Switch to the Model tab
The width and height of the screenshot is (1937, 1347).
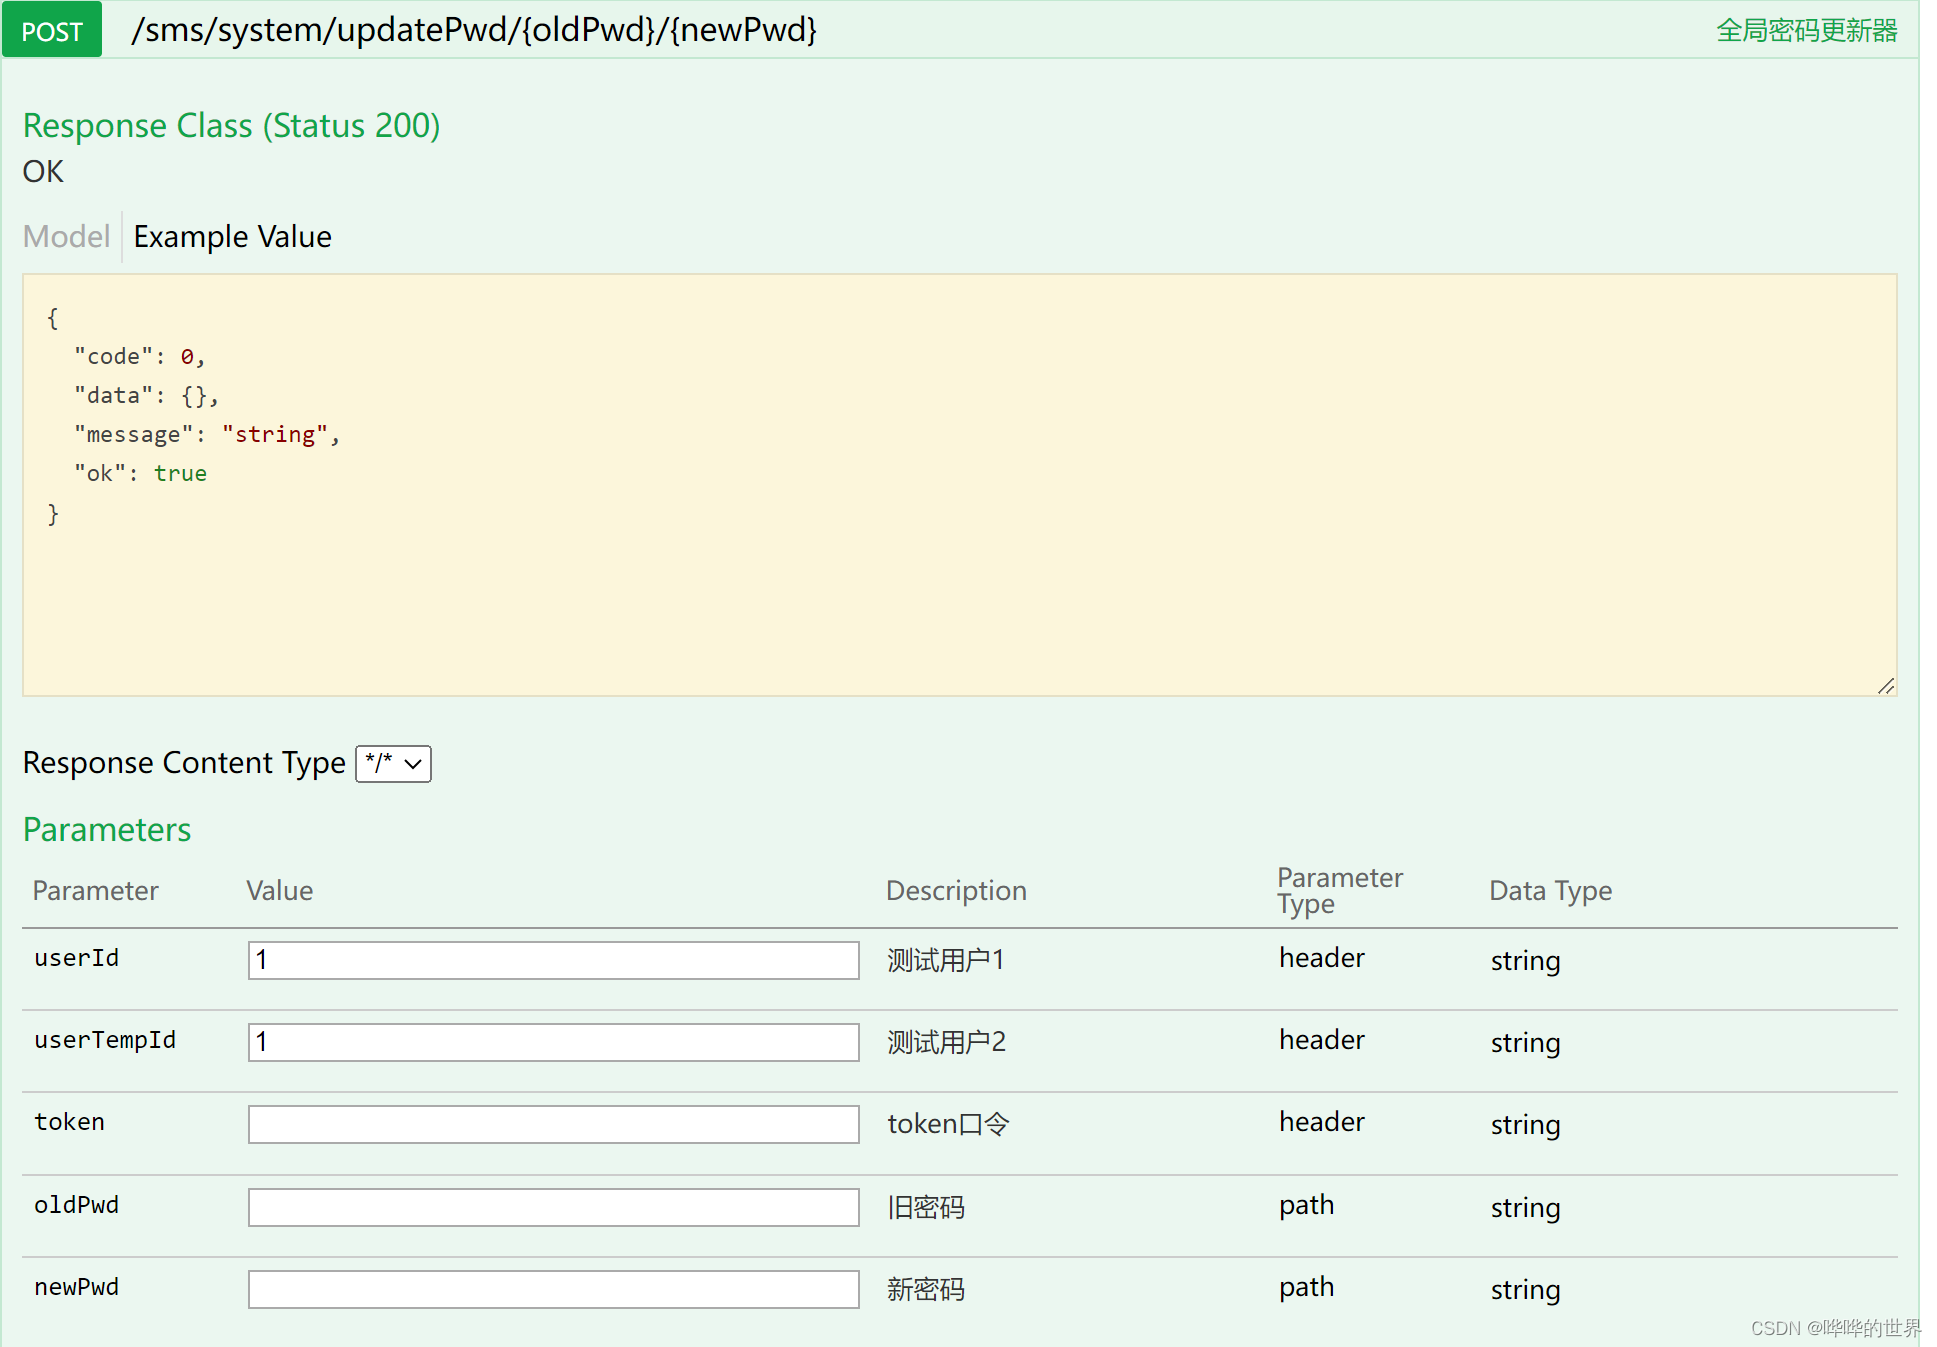[x=66, y=237]
